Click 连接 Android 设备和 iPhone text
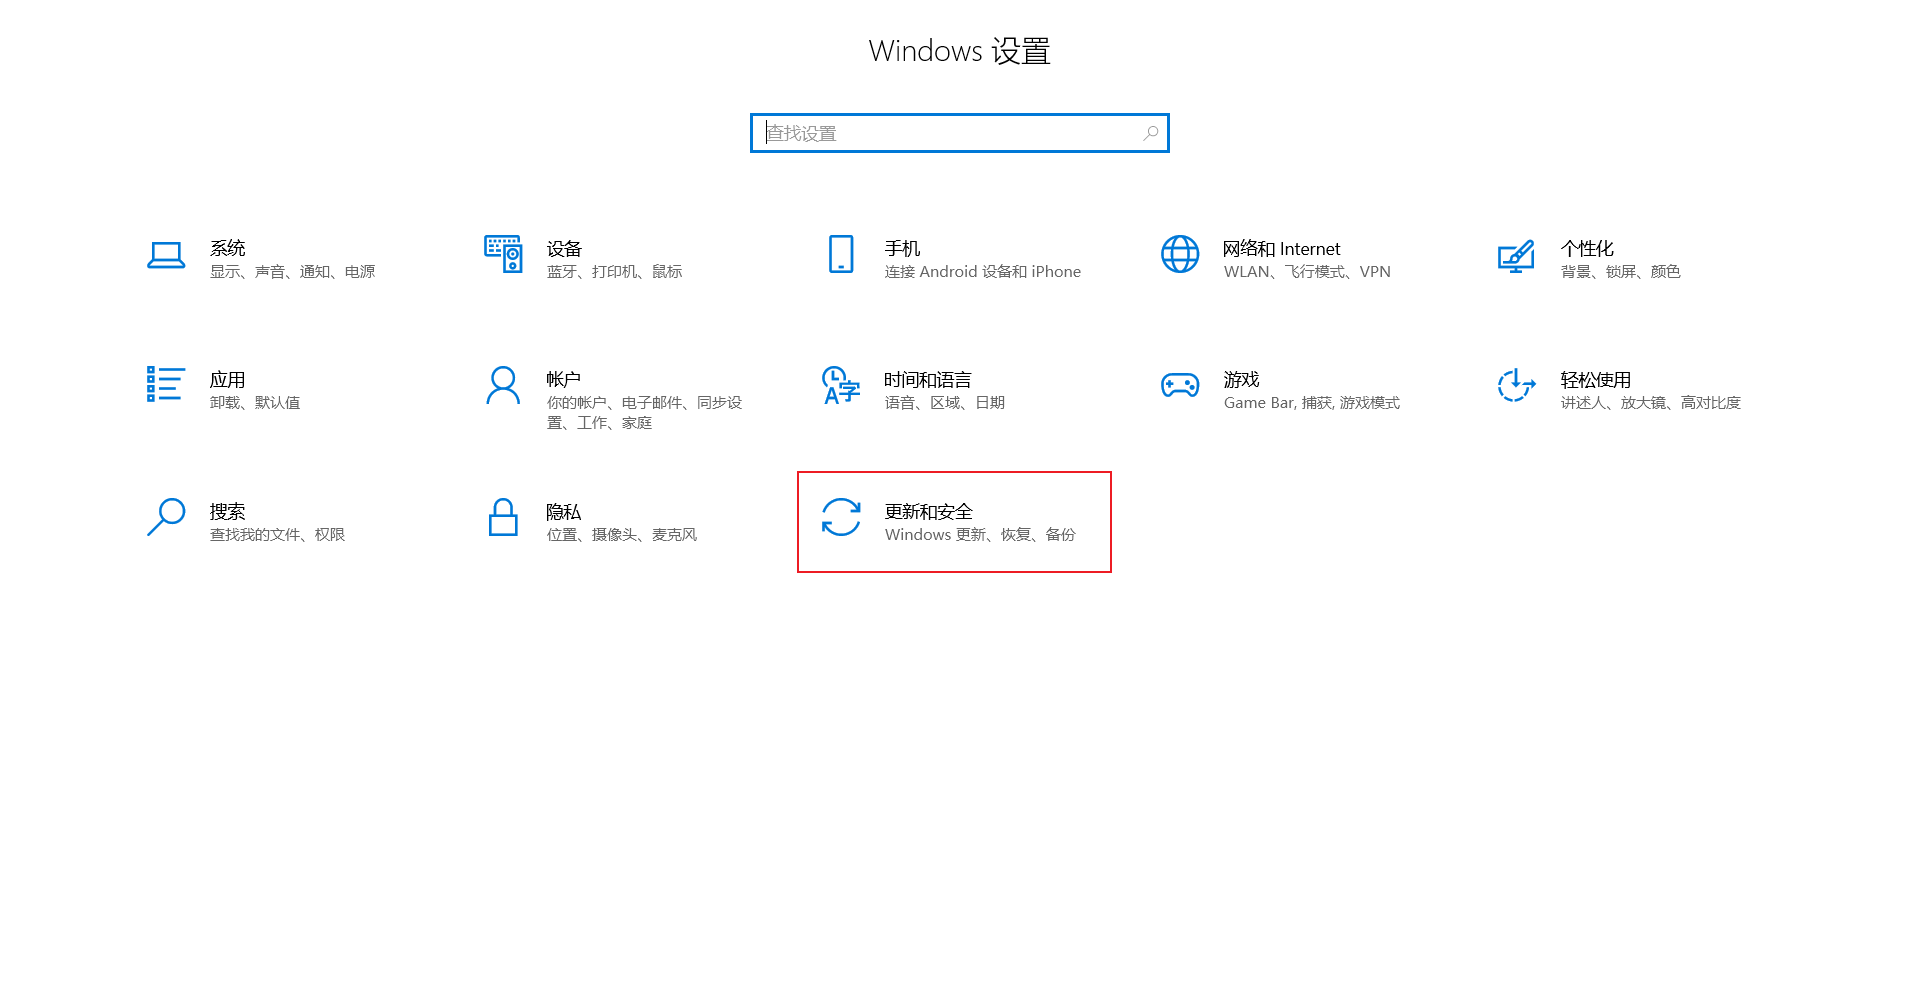 982,272
